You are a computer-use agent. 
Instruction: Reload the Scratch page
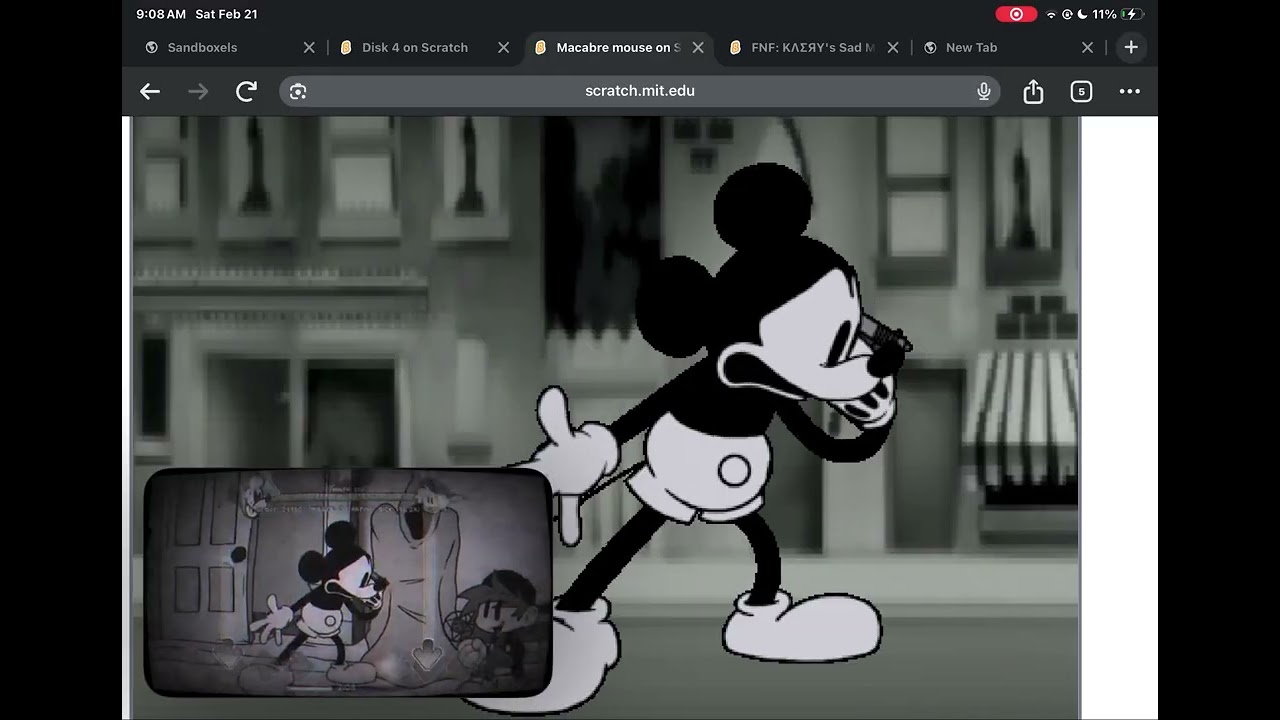[246, 92]
